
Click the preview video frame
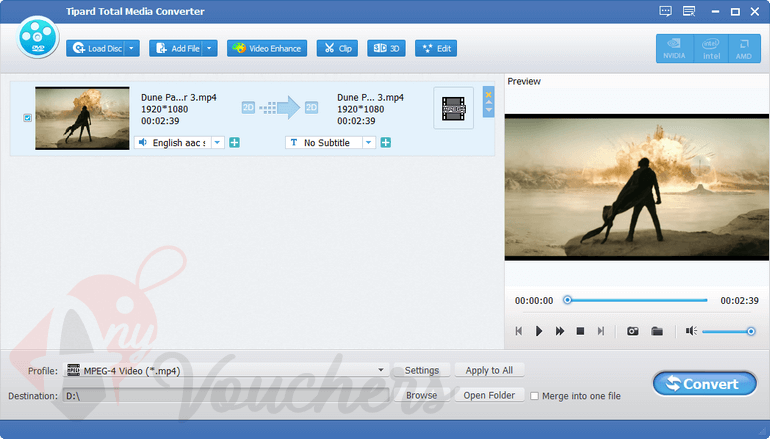pos(637,188)
